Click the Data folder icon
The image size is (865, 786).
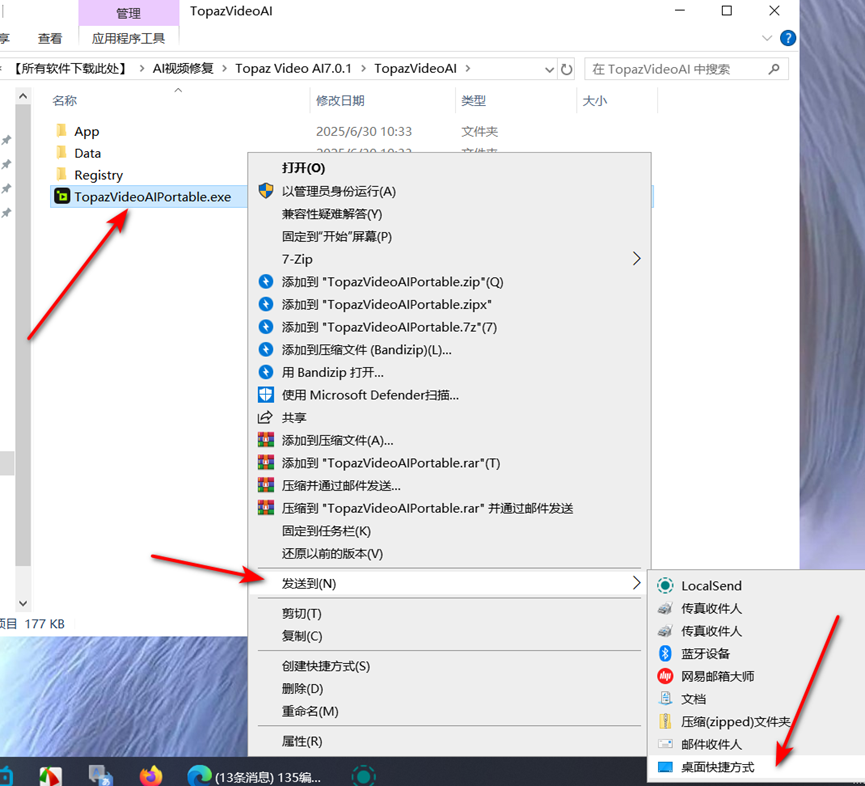point(62,152)
